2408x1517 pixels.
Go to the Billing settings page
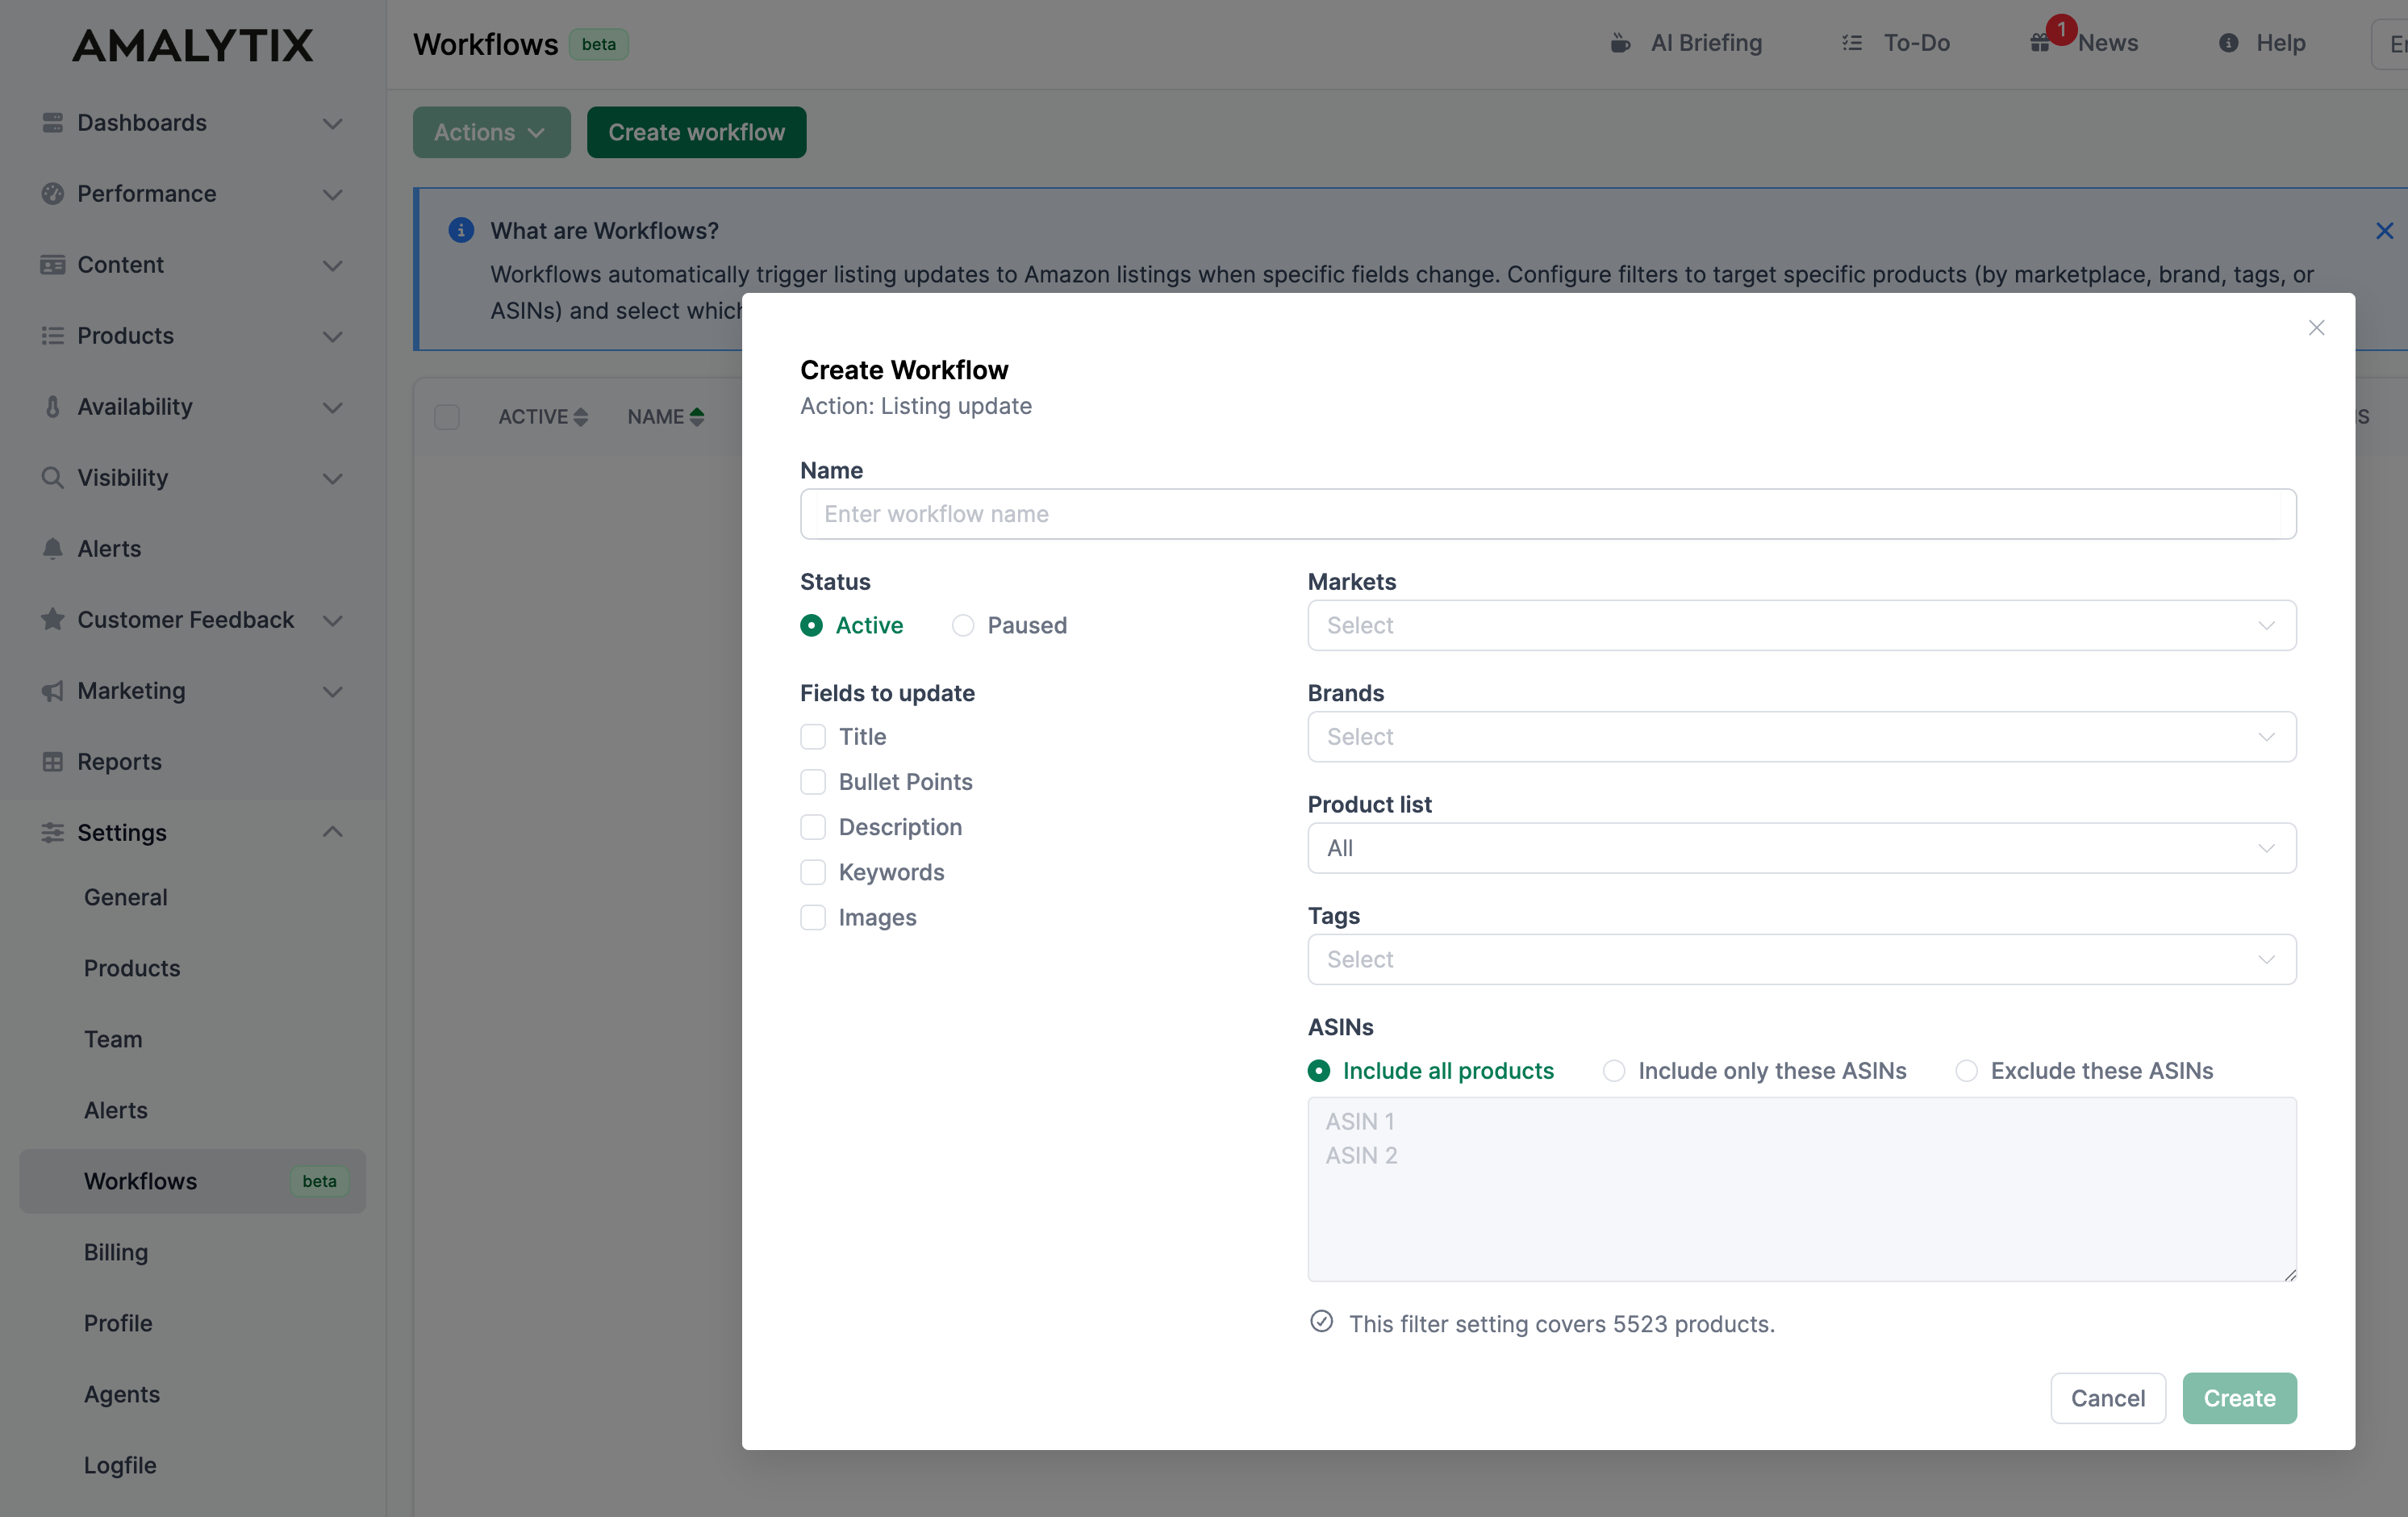[x=116, y=1252]
